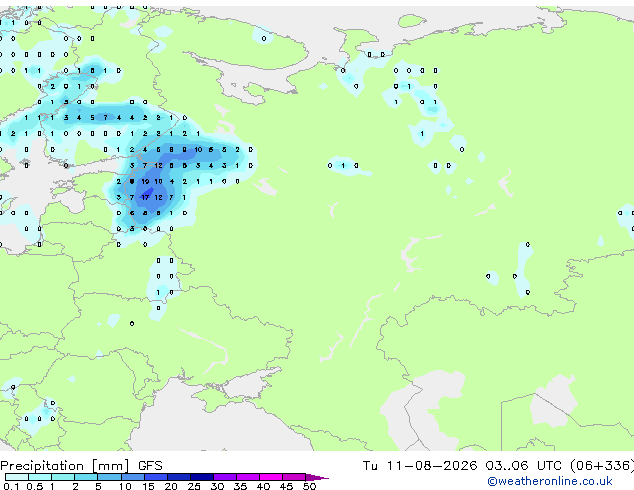Screen dimensions: 634x490
Task: Click the '20' legend label
Action: 171,486
